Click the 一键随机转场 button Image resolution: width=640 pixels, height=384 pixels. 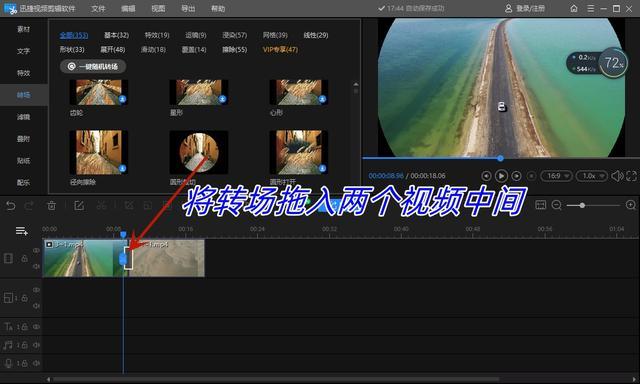coord(93,67)
